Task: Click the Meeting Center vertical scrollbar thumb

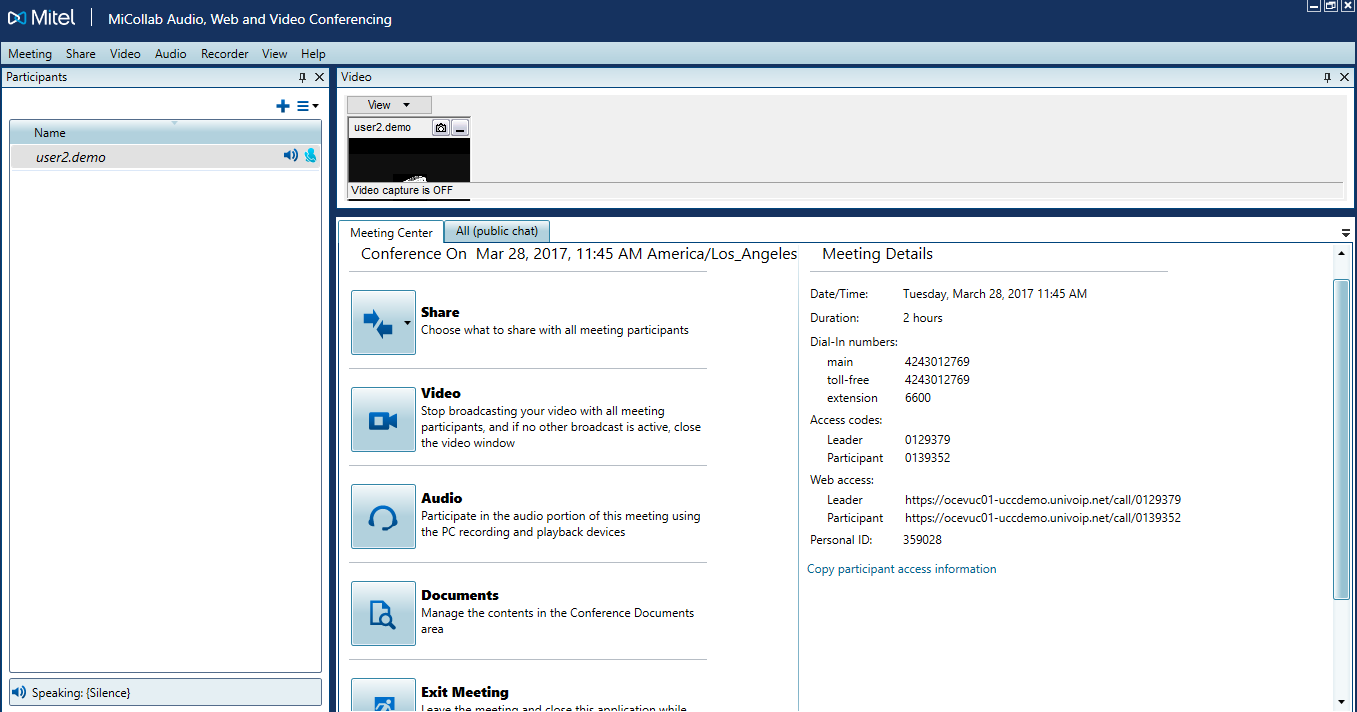Action: tap(1341, 440)
